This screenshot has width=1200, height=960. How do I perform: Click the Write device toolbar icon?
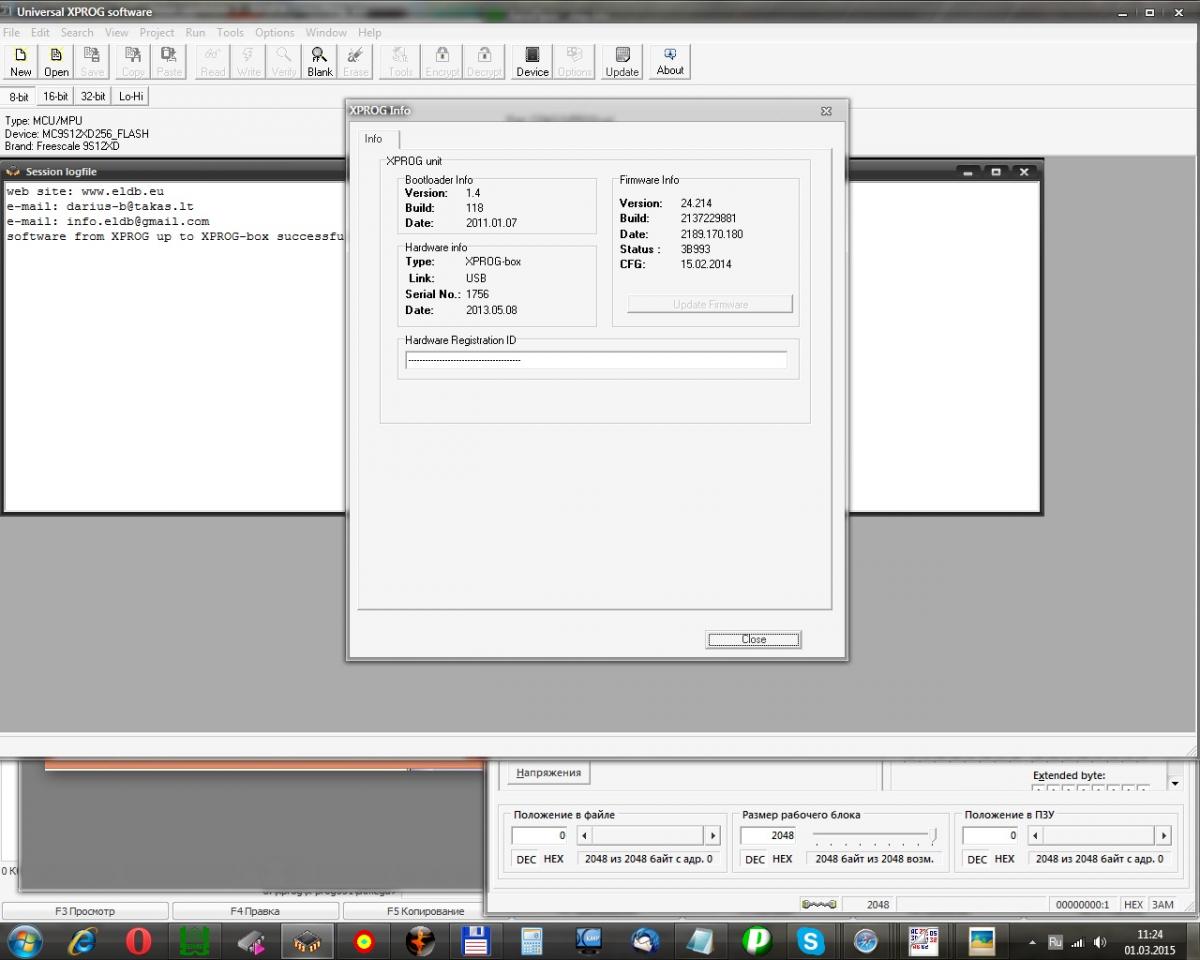[249, 62]
